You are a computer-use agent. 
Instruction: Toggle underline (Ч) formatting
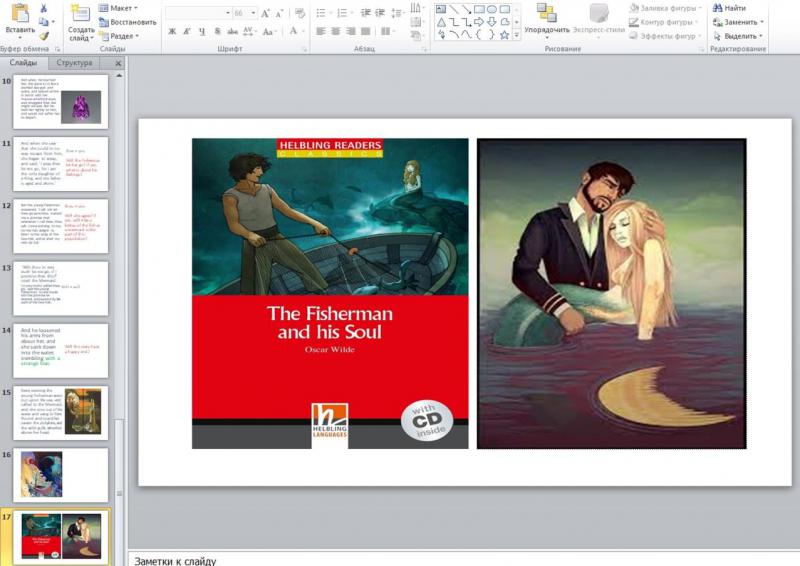(202, 32)
